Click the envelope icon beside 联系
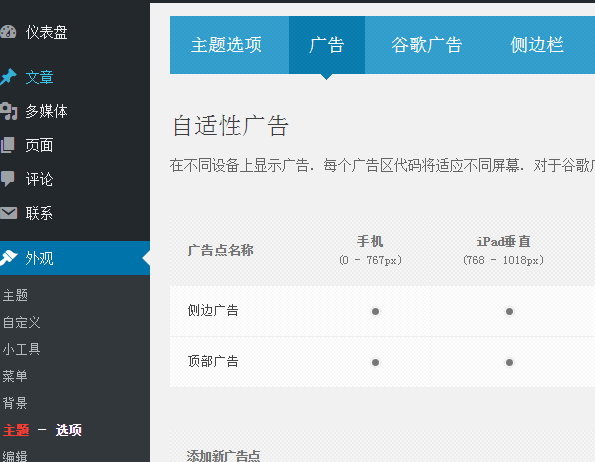 8,213
